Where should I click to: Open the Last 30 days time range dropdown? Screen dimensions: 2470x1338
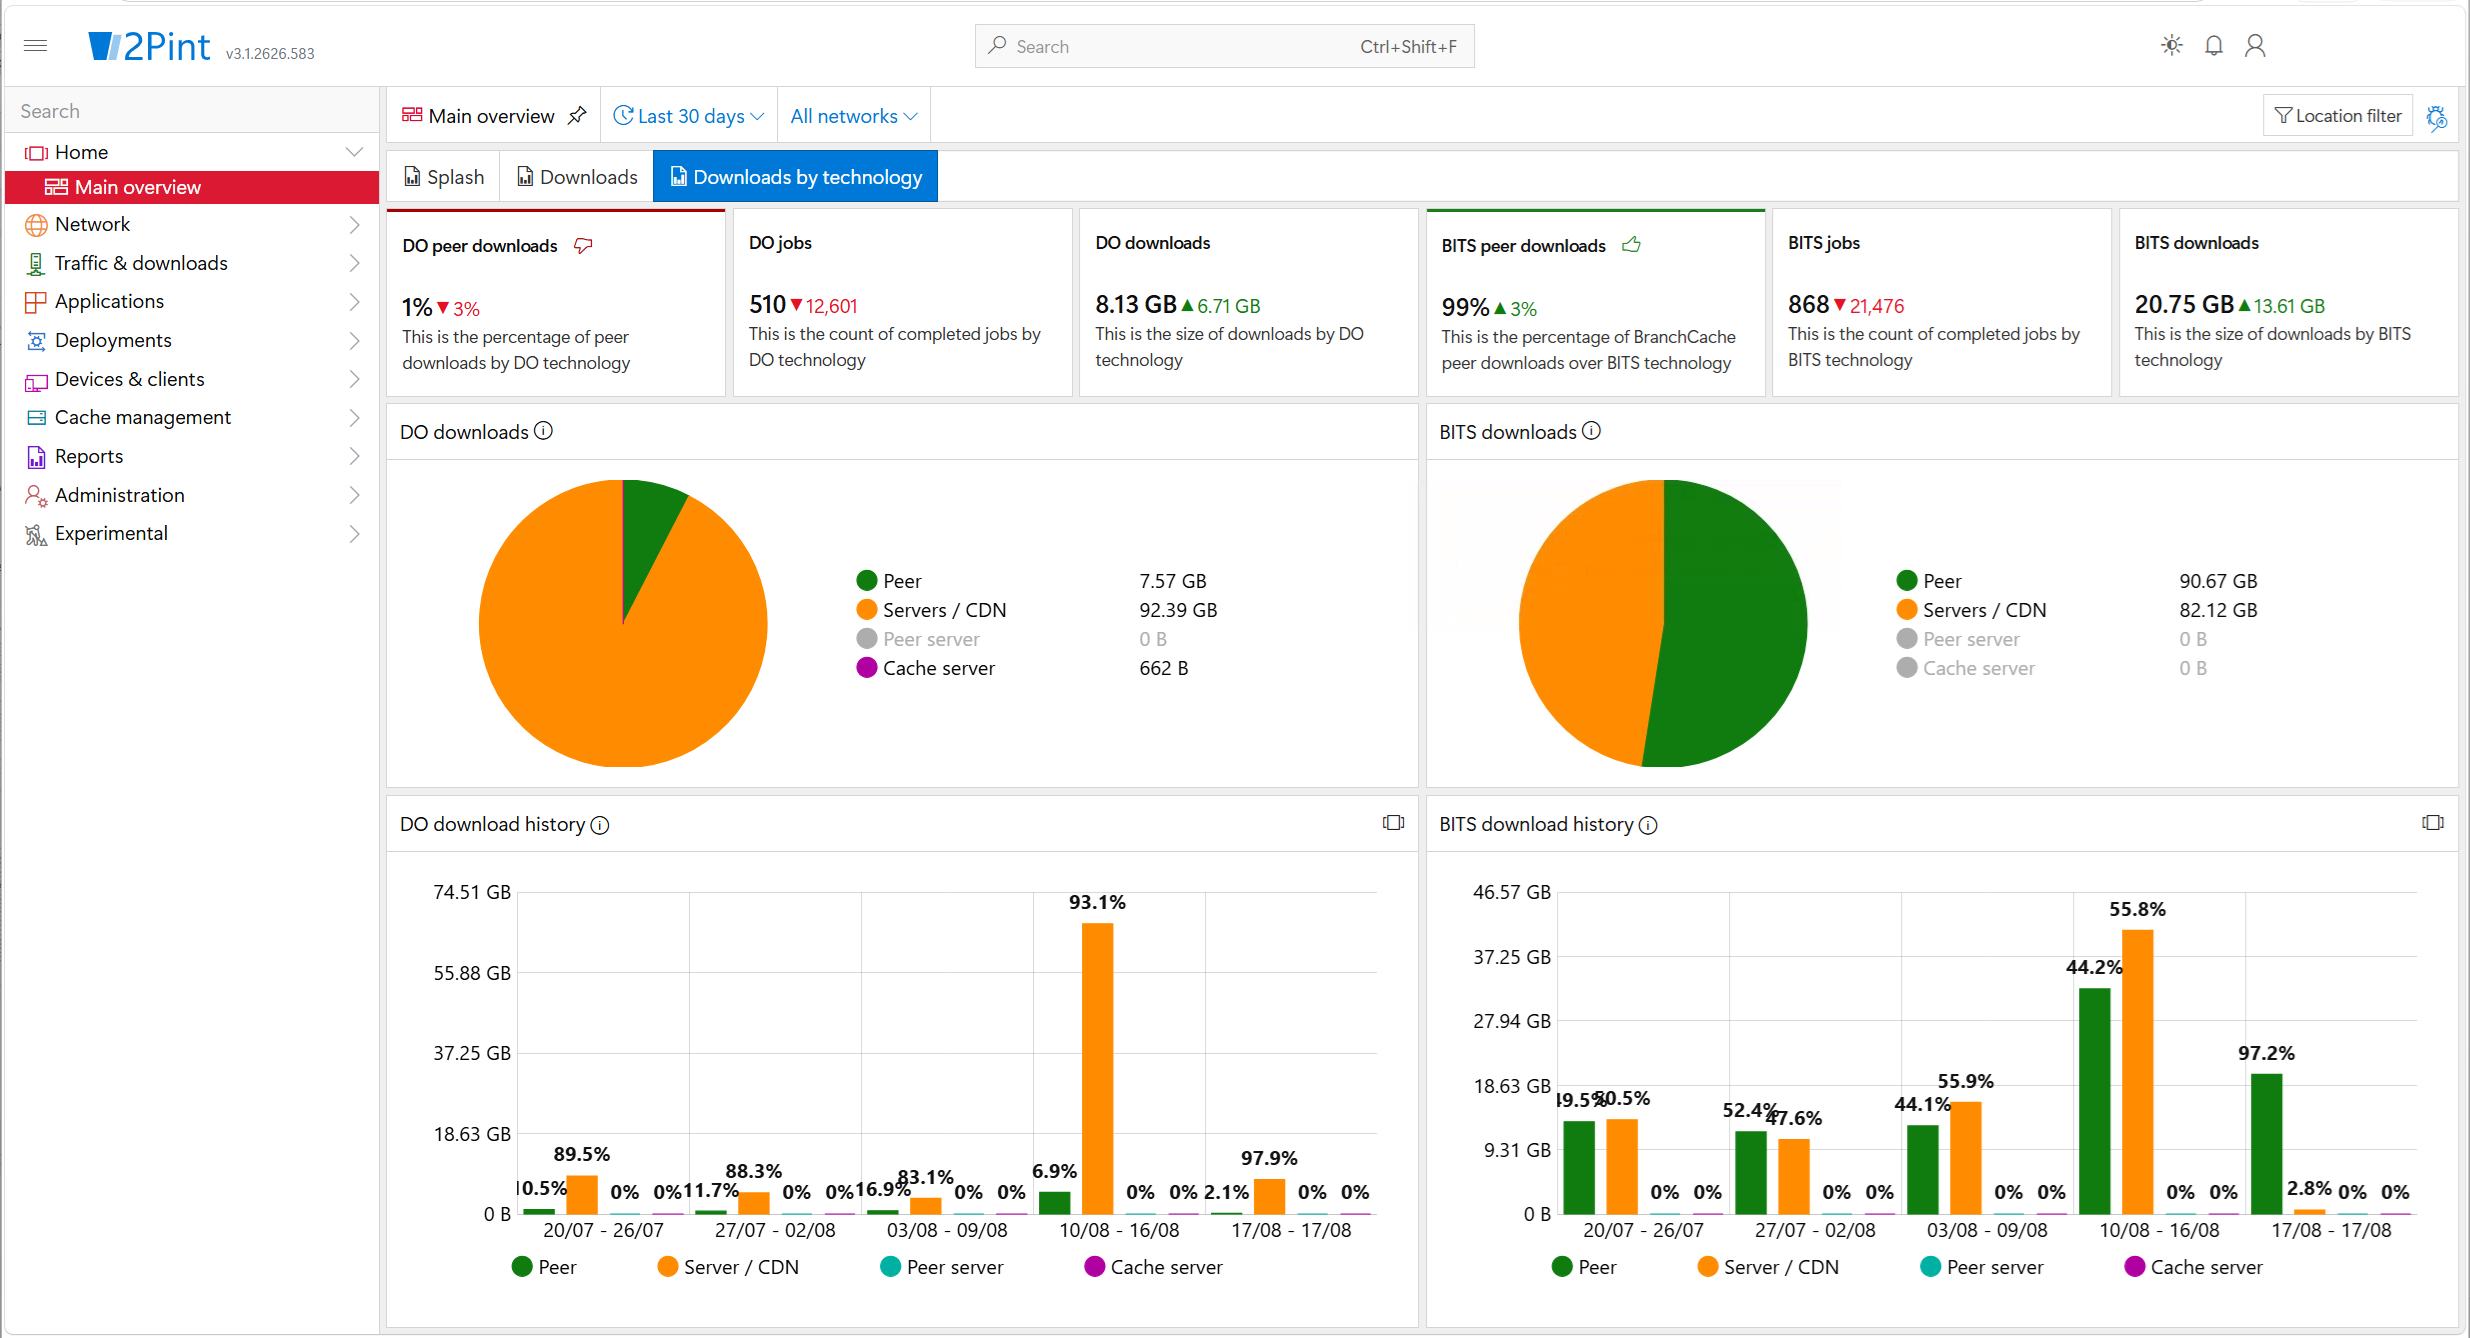(689, 116)
